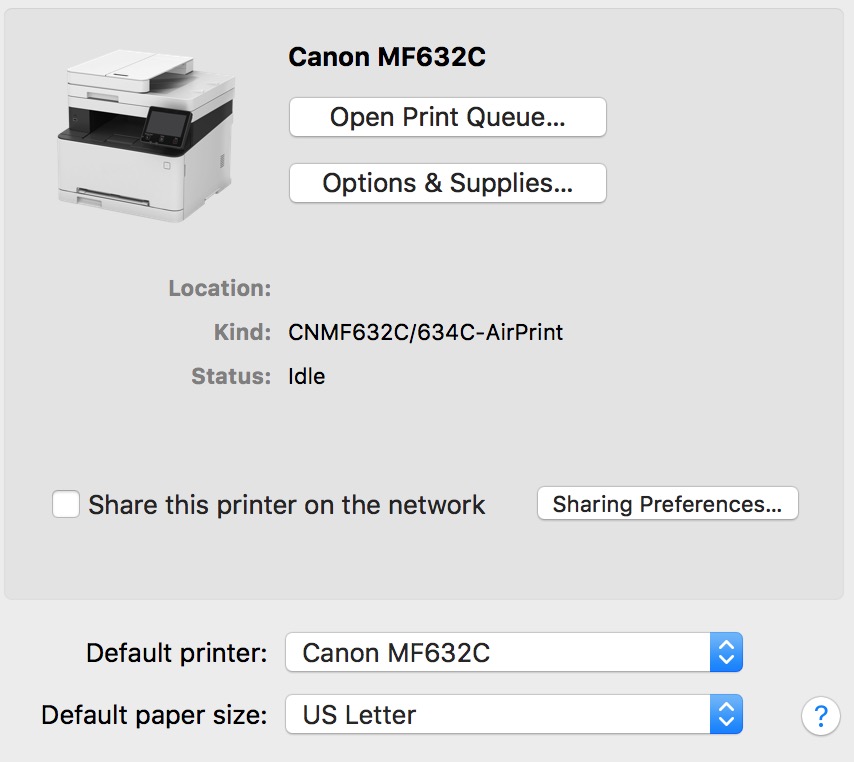Click the Location label

tap(220, 288)
